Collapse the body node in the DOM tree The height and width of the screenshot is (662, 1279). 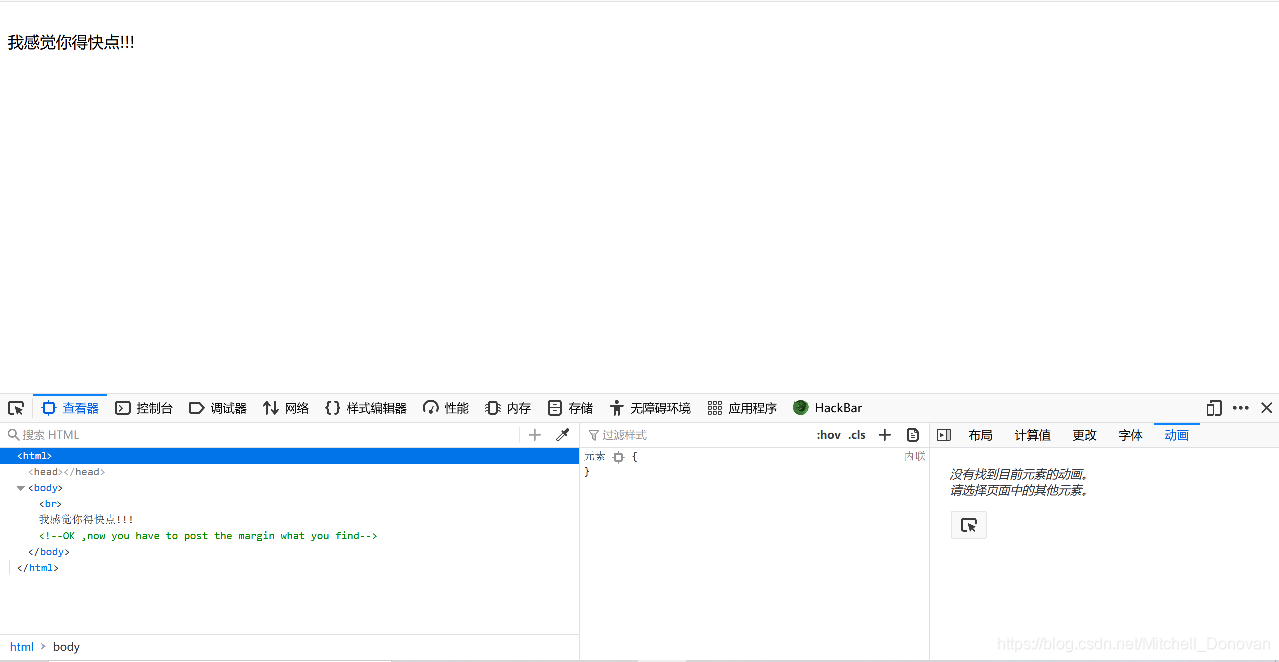(21, 487)
